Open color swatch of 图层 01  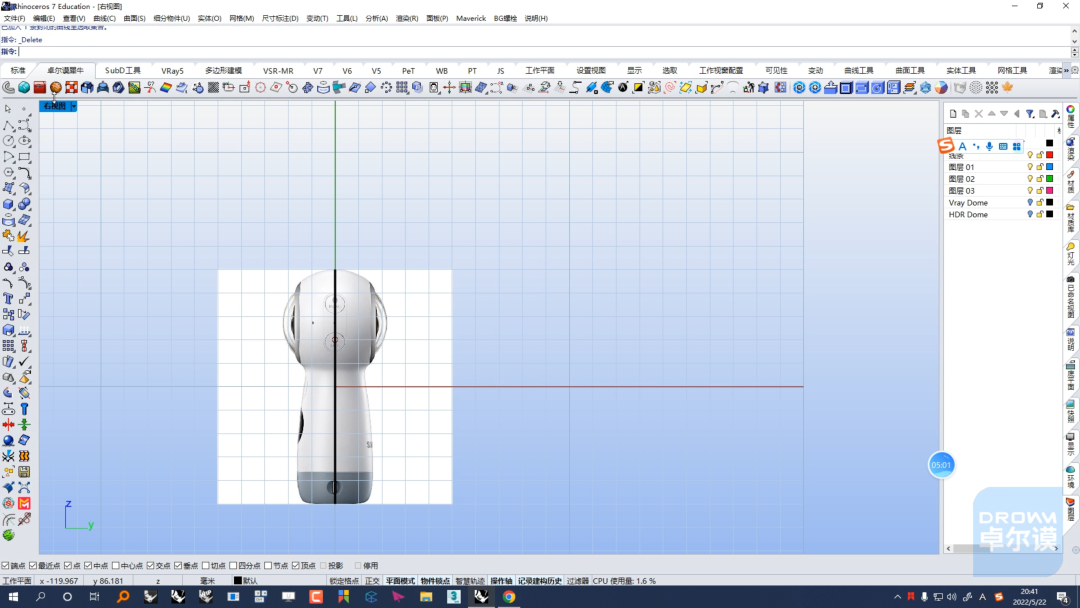coord(1050,167)
